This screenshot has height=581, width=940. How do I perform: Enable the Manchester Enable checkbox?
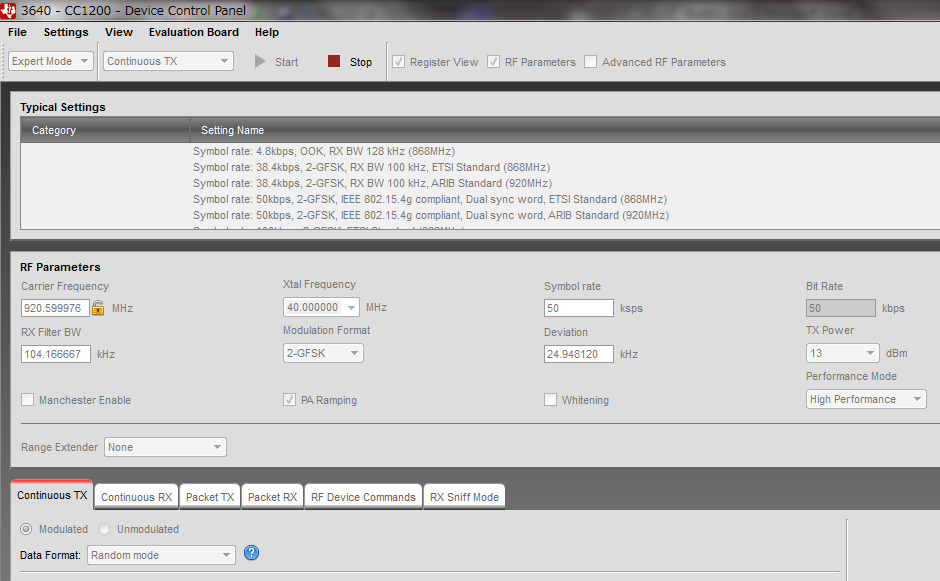28,400
